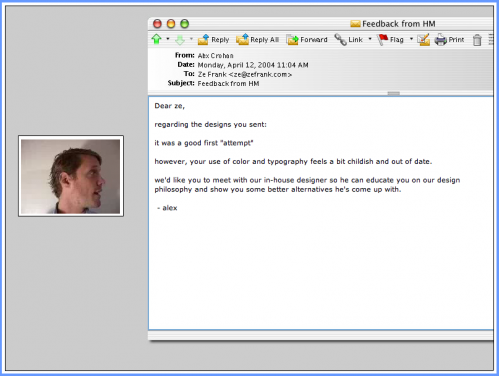Zoom window with green button
The width and height of the screenshot is (499, 376).
[185, 24]
